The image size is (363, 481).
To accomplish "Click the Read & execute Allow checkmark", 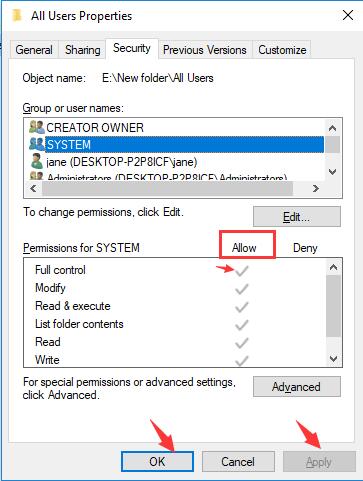I will (x=242, y=307).
